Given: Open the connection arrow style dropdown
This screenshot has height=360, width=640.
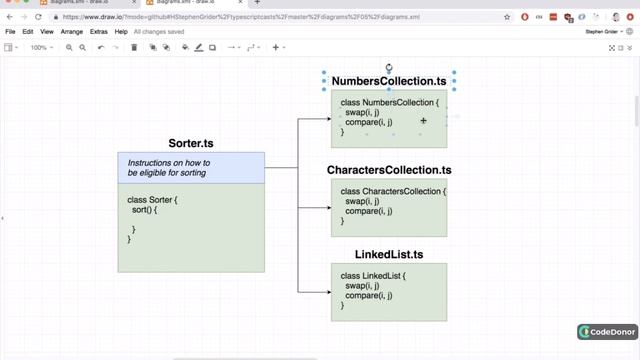Looking at the screenshot, I should pyautogui.click(x=234, y=48).
